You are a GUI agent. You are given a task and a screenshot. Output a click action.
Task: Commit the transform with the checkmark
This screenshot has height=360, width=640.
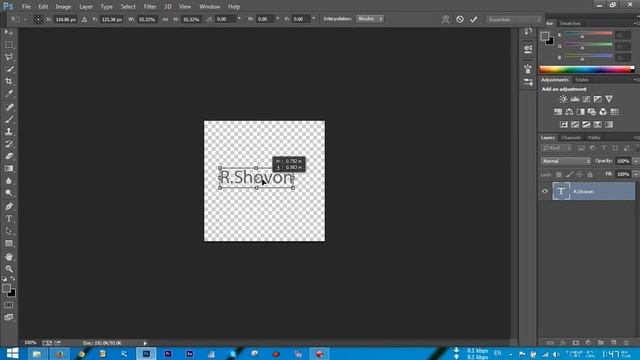click(473, 19)
